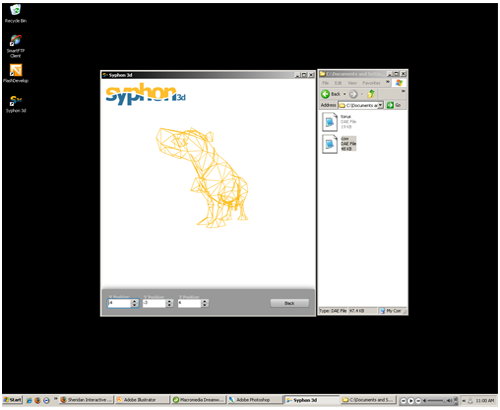The width and height of the screenshot is (500, 410).
Task: Click the media player stop button in taskbar
Action: [x=403, y=401]
